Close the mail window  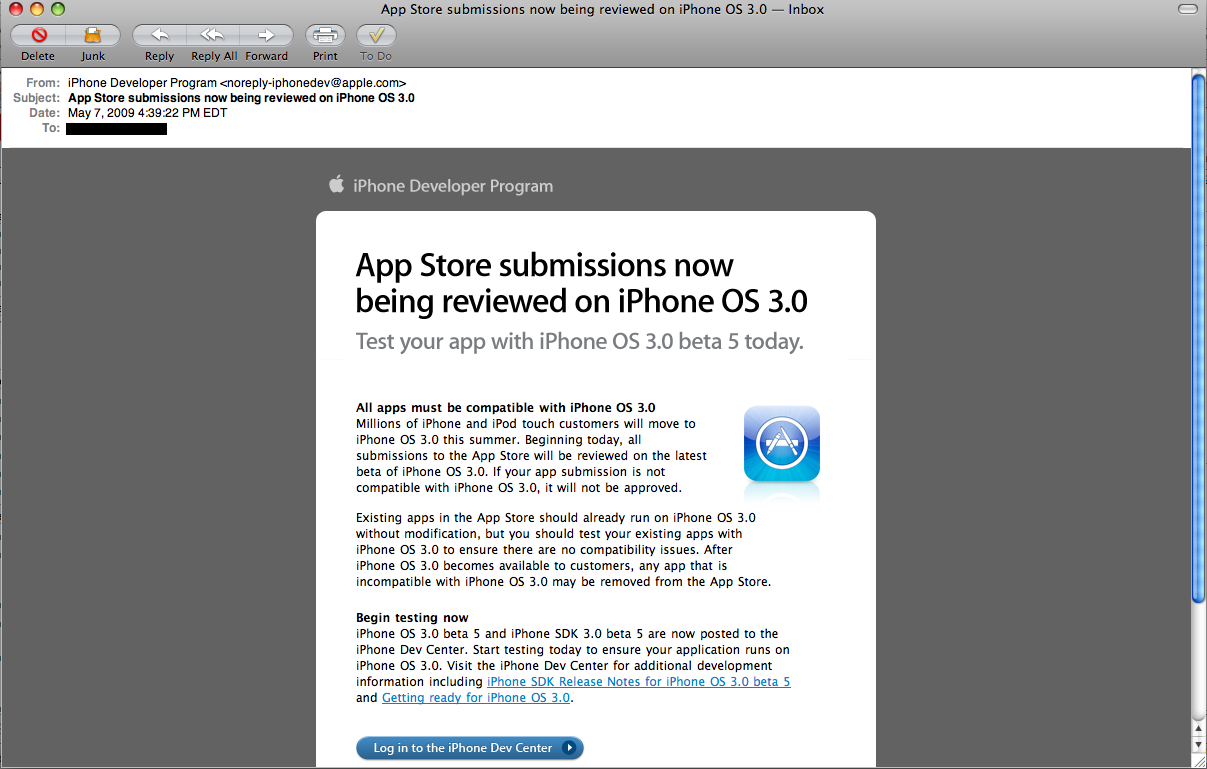17,9
